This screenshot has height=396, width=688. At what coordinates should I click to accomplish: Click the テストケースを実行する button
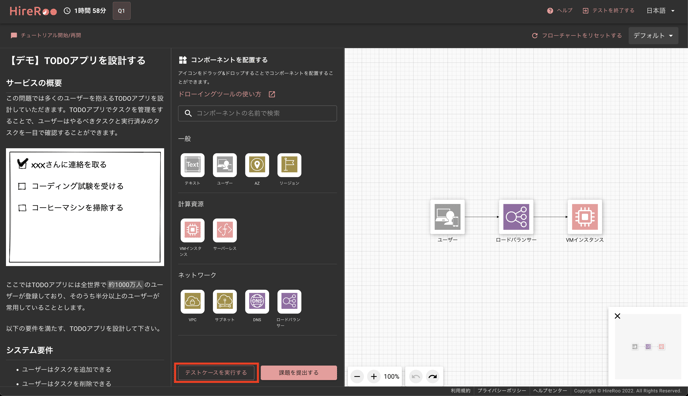pos(216,373)
